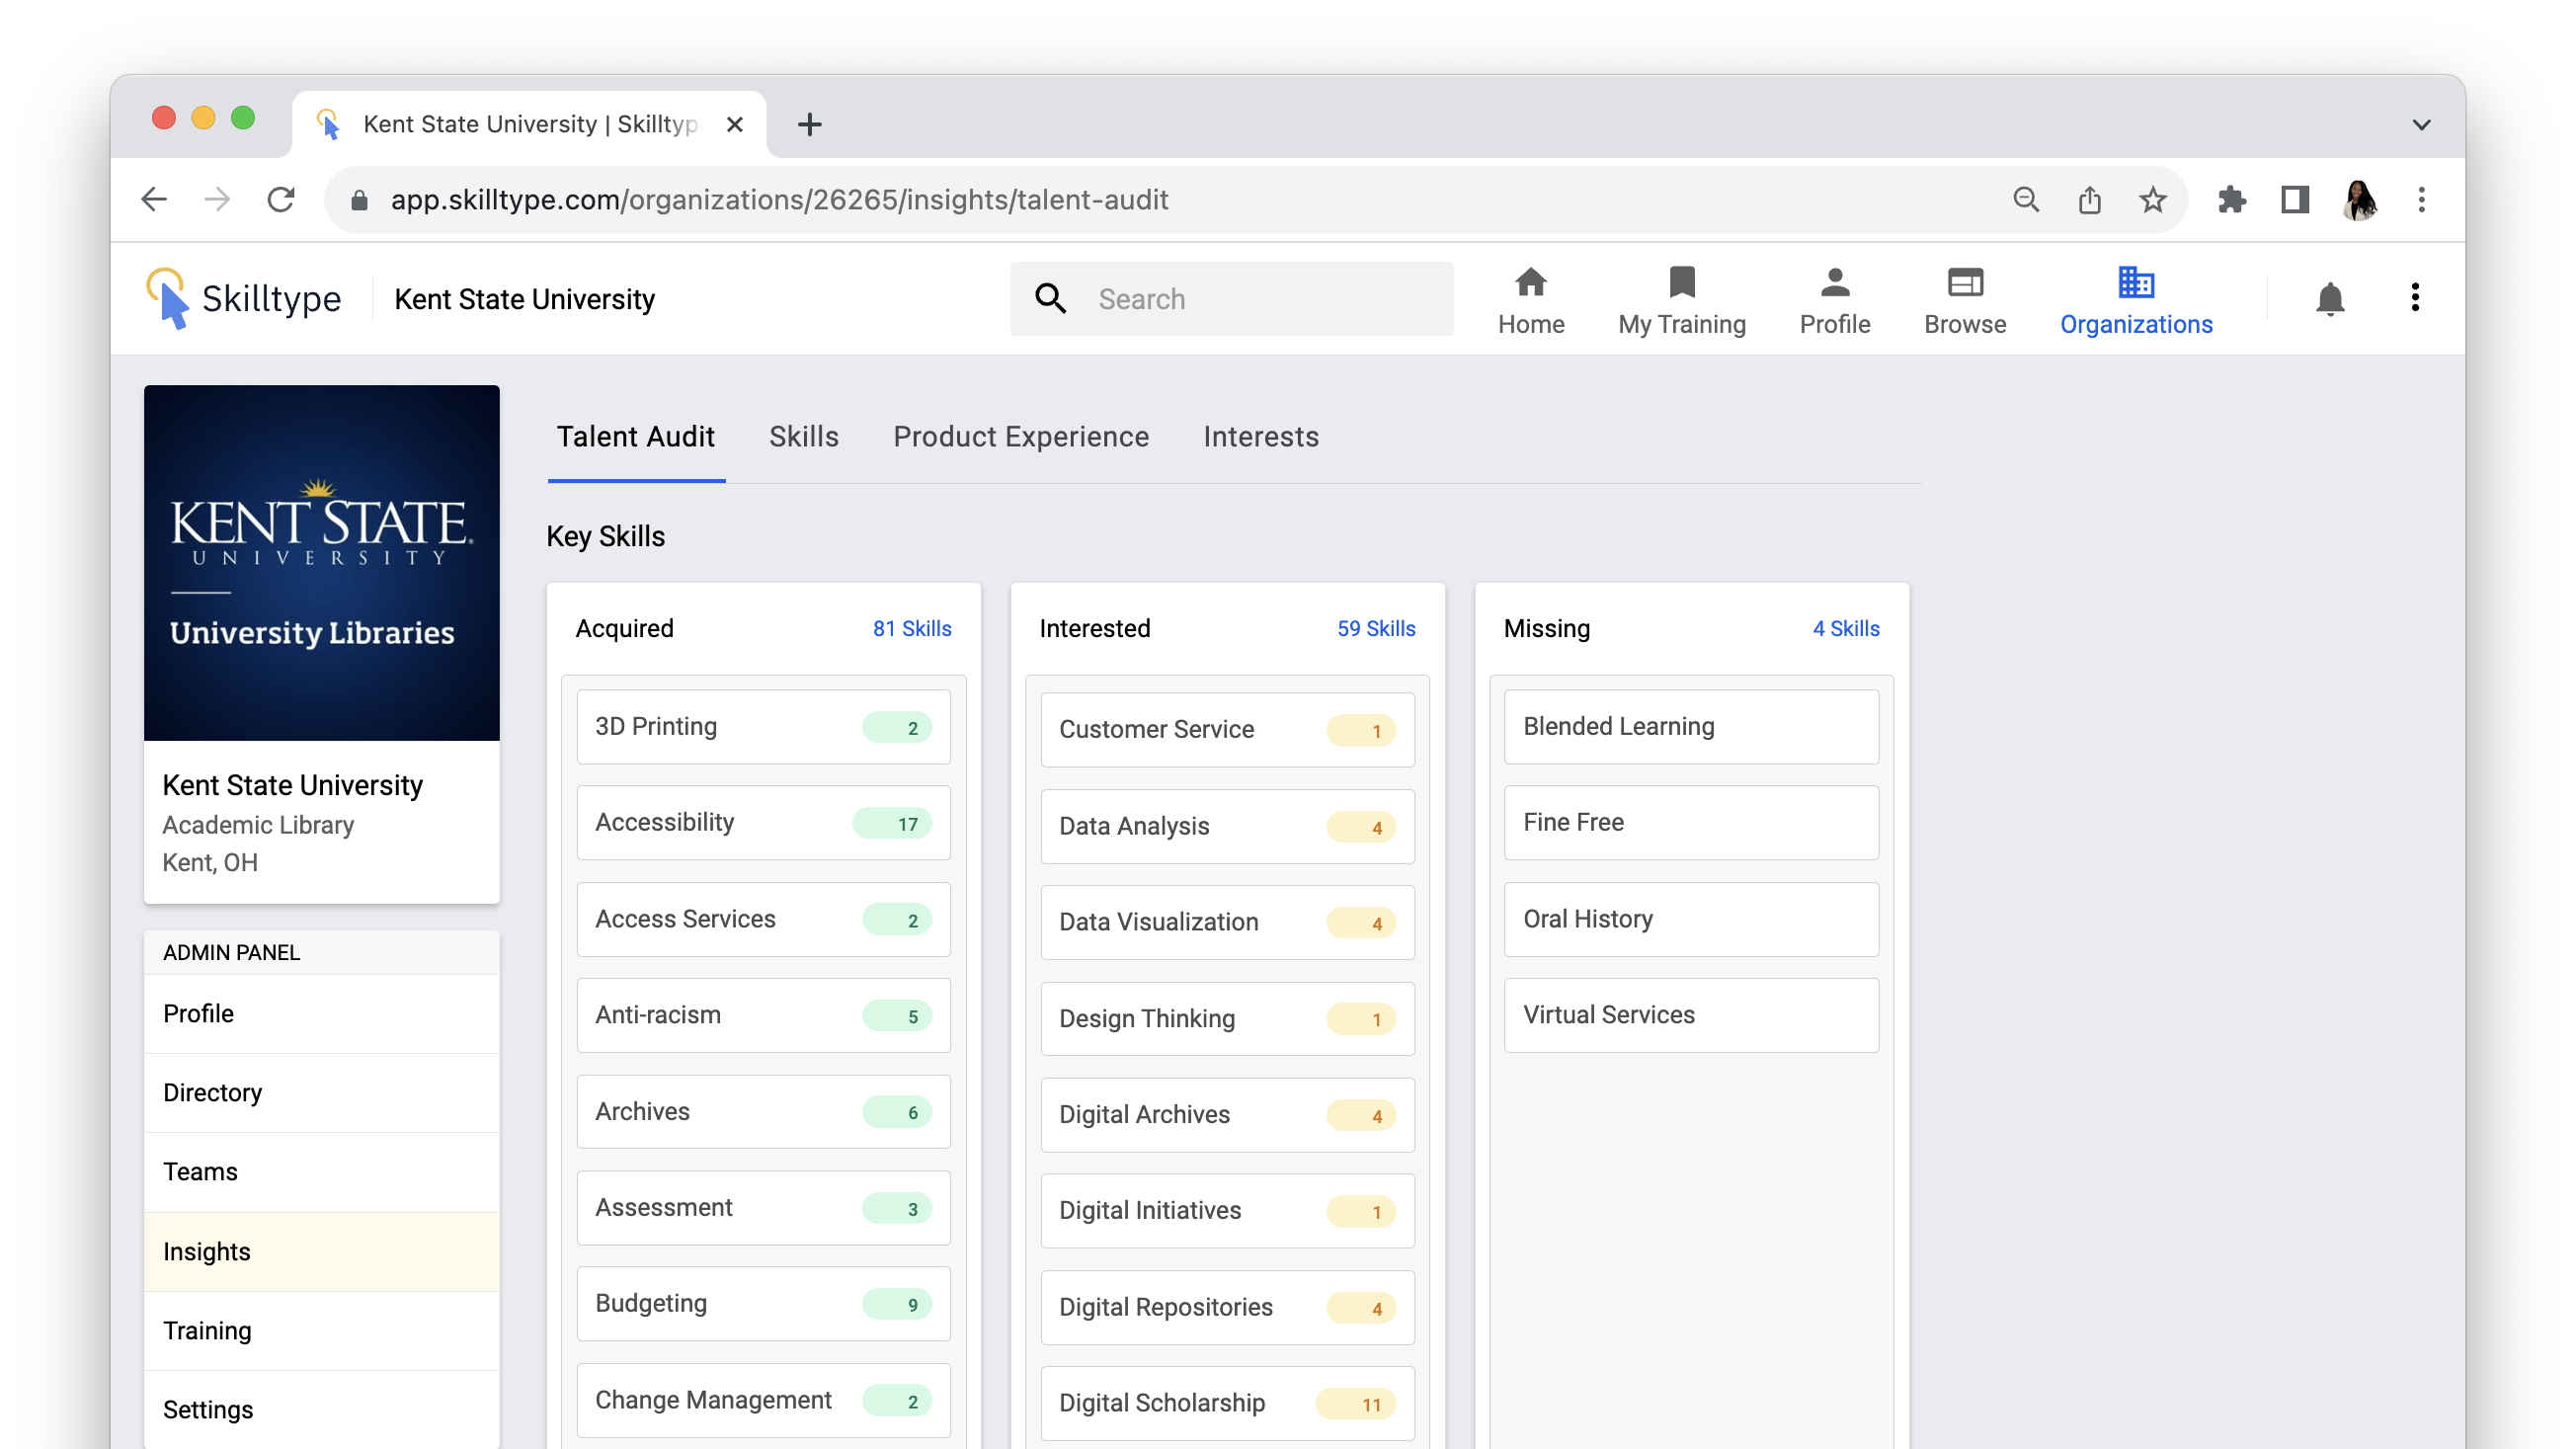Click the Browse icon
This screenshot has width=2576, height=1449.
coord(1964,283)
